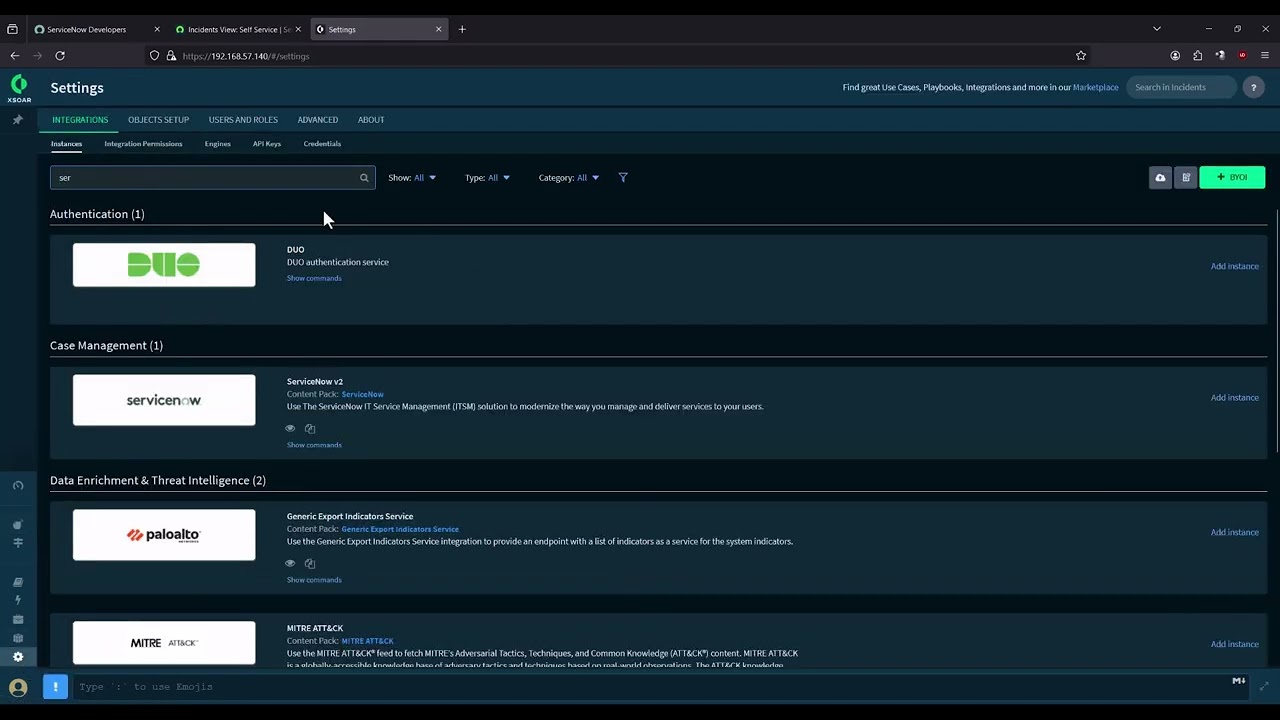Open the ServiceNow content pack link

362,394
